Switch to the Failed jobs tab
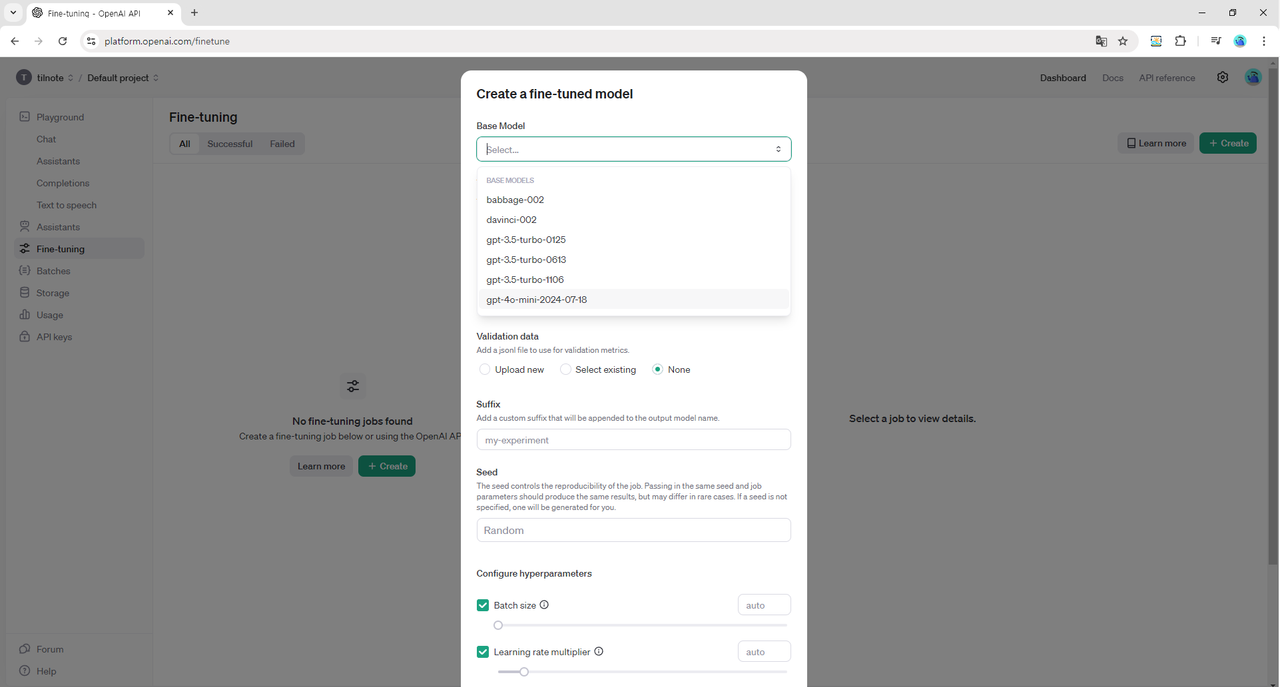The width and height of the screenshot is (1280, 687). [282, 144]
